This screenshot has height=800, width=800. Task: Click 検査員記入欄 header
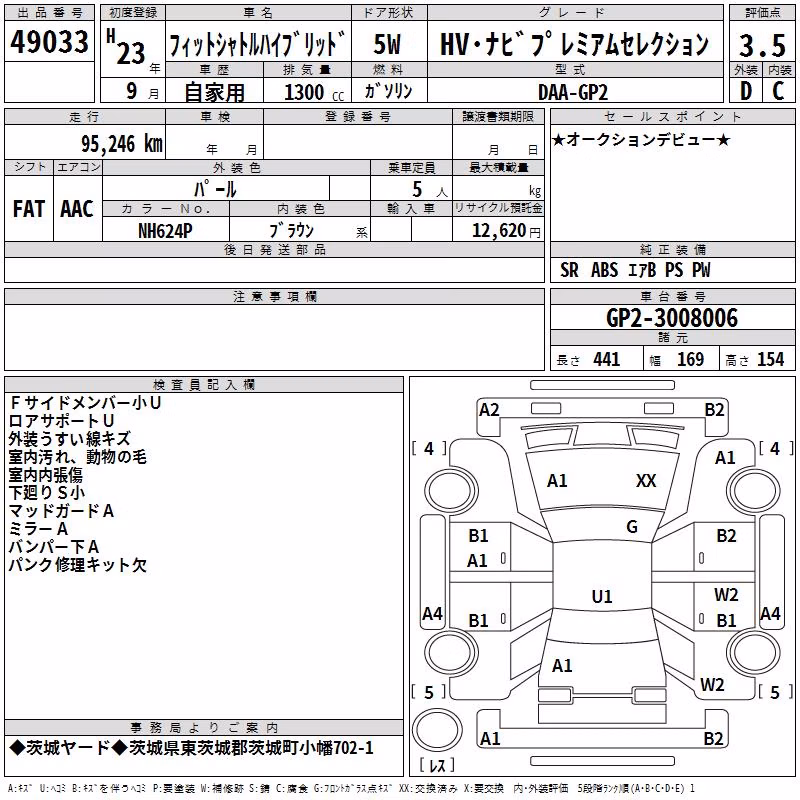pyautogui.click(x=204, y=385)
